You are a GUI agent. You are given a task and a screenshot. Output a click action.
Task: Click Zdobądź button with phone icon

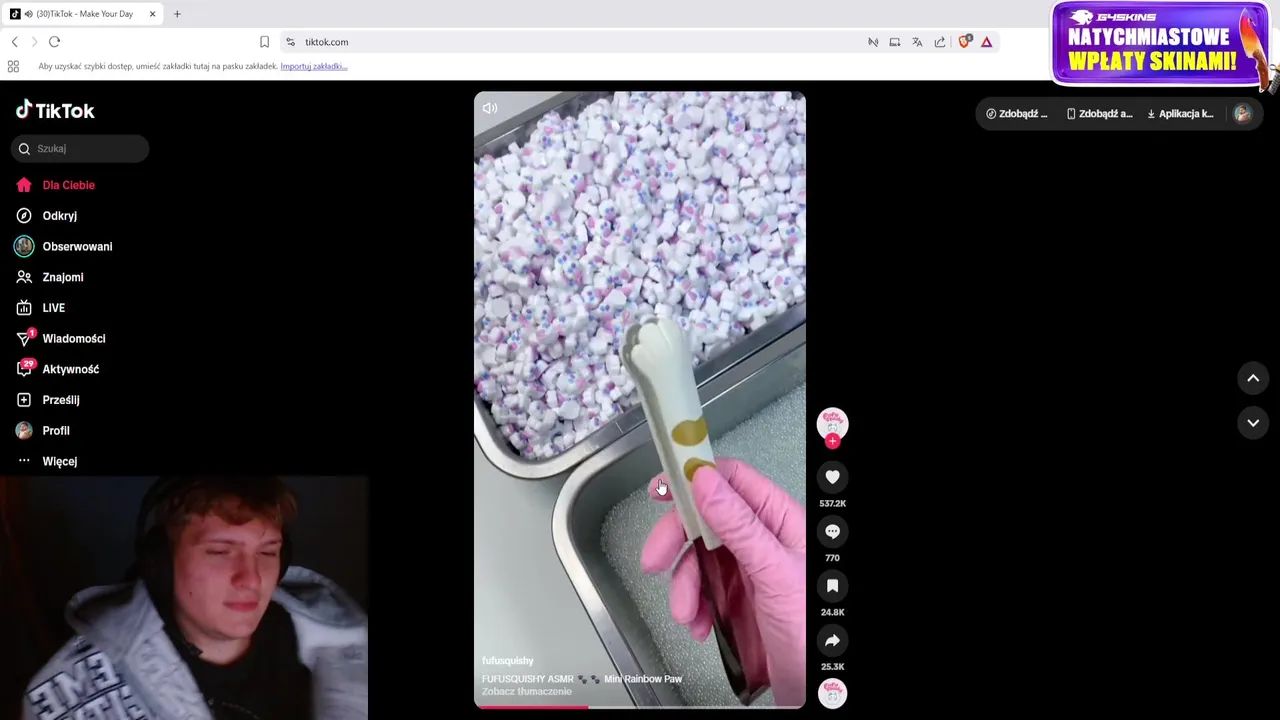coord(1100,114)
